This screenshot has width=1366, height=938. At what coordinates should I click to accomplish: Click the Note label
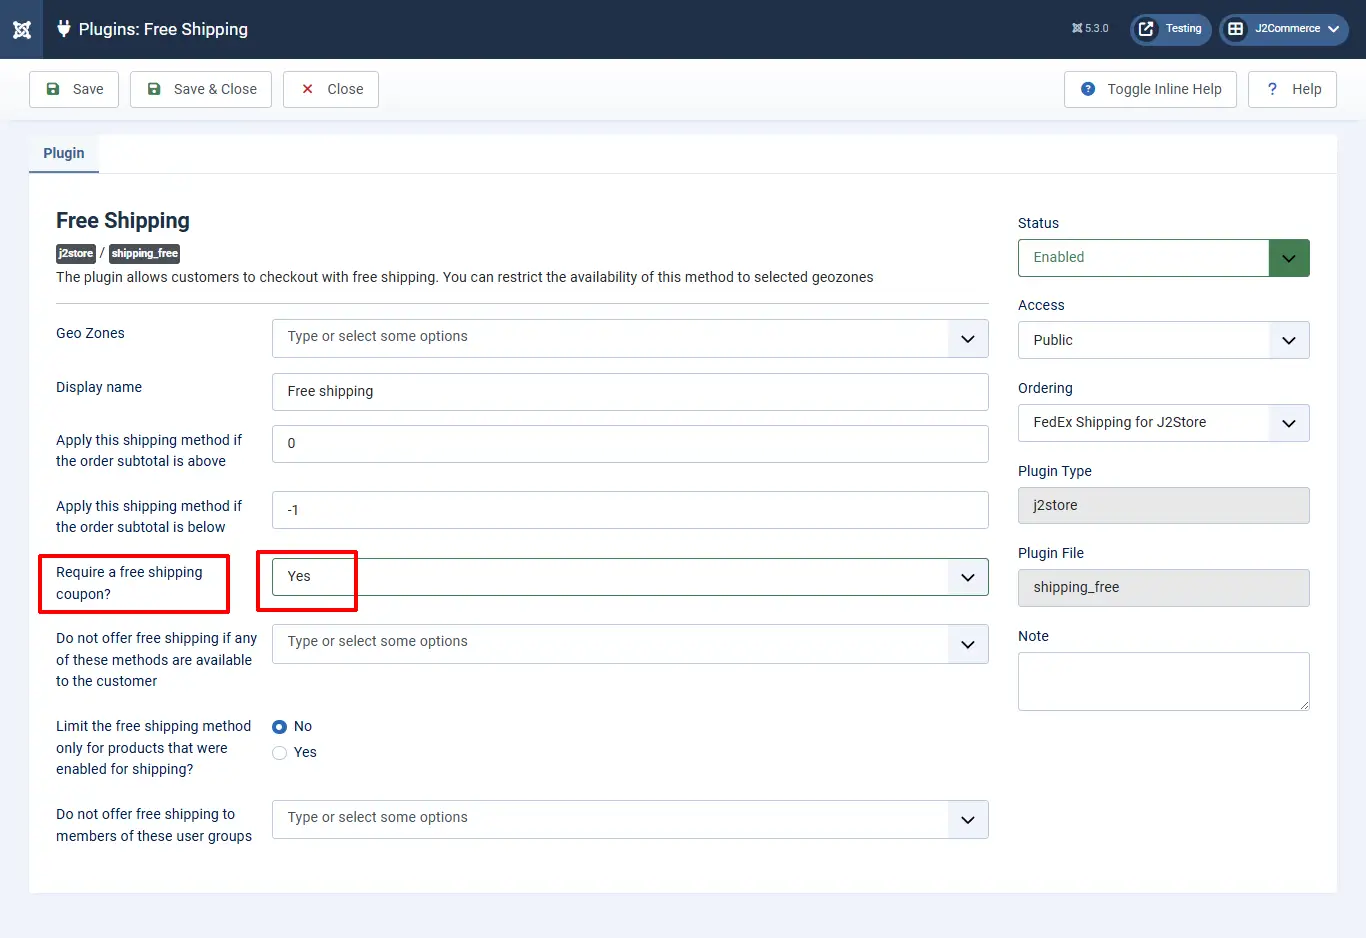coord(1033,636)
